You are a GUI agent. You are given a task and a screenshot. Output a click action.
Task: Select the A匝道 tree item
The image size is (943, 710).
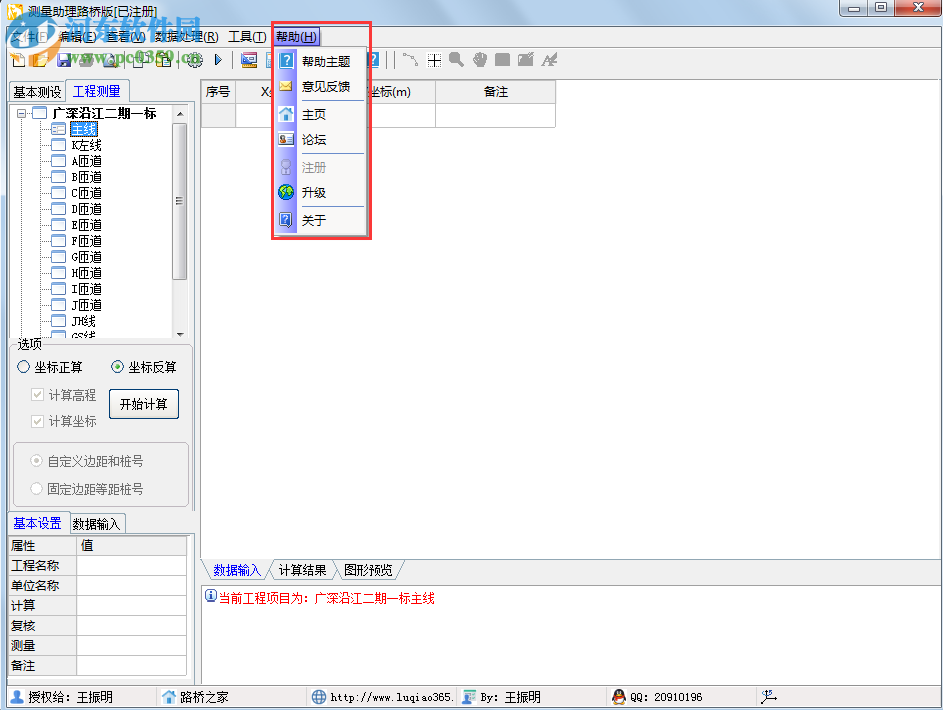pyautogui.click(x=86, y=161)
